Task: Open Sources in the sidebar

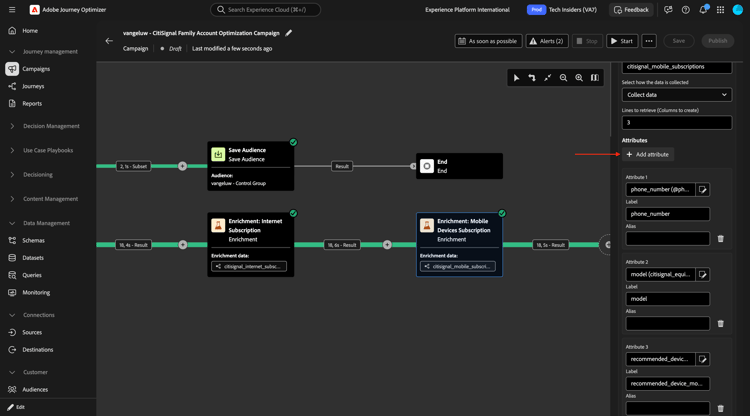Action: [x=32, y=332]
